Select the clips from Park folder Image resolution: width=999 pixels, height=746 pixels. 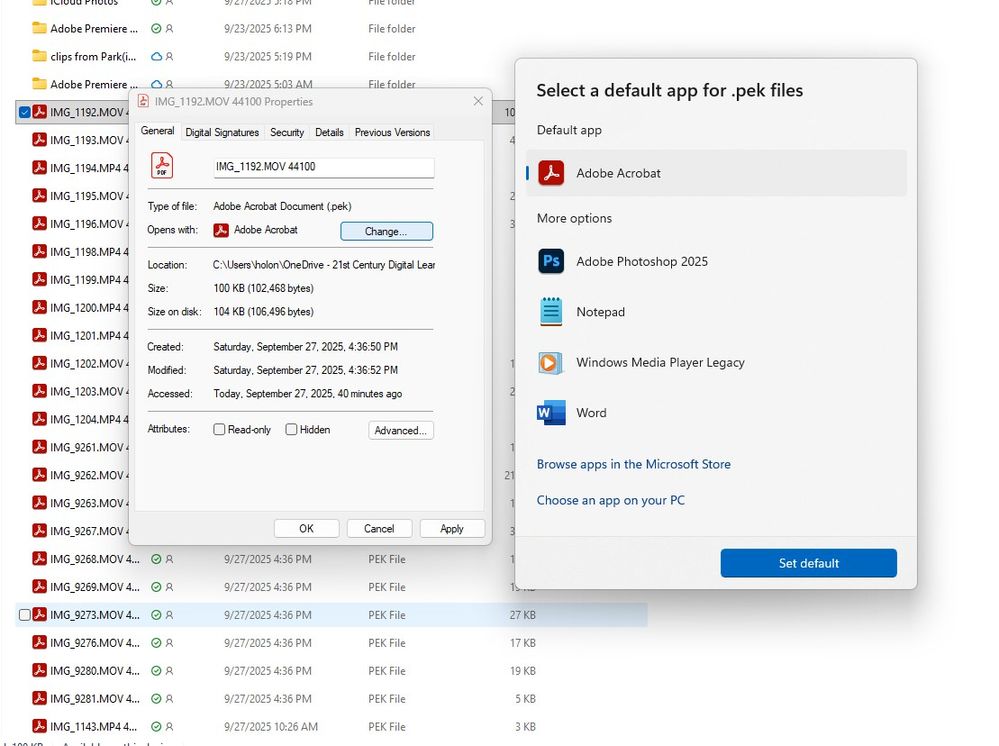coord(93,57)
